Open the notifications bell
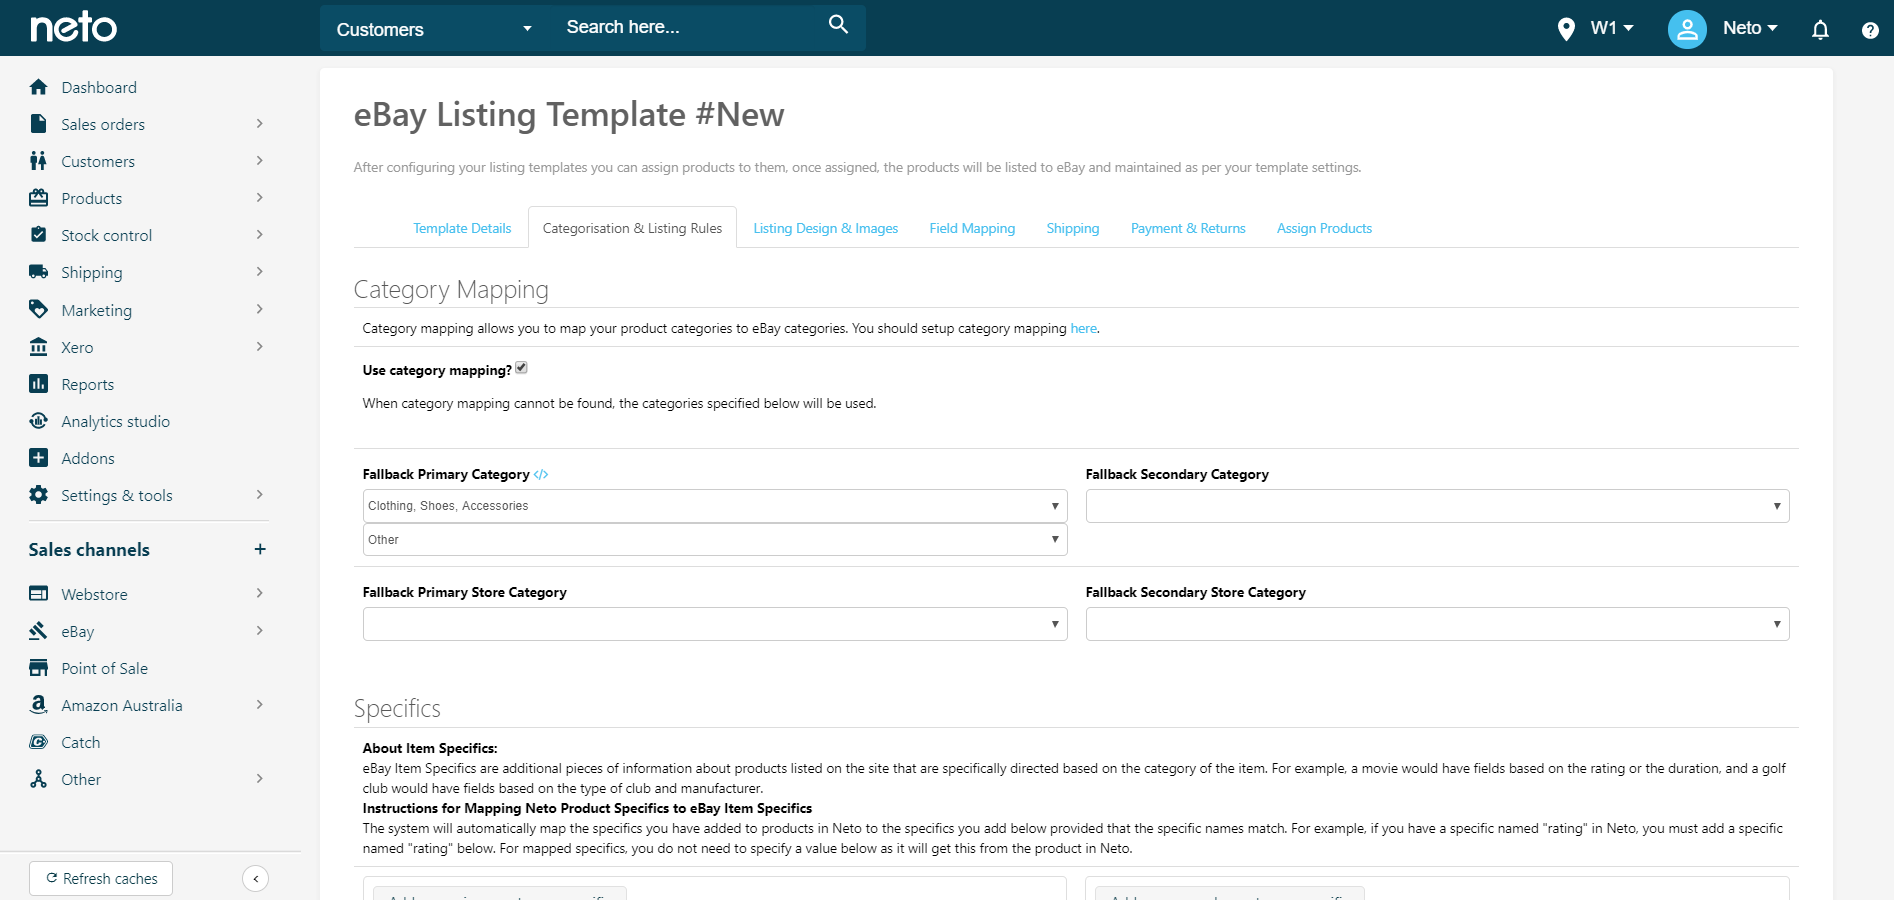 (1820, 29)
